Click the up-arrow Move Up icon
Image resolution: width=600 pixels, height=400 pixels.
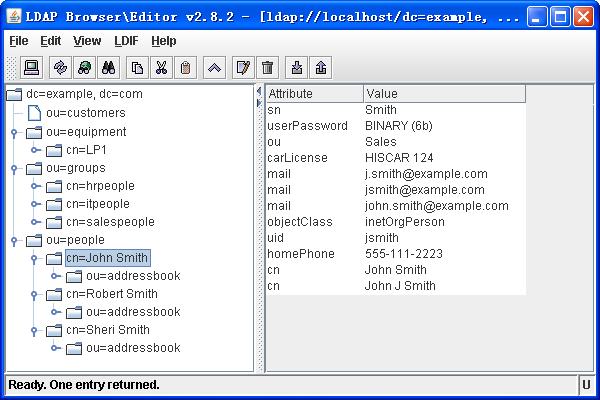click(x=213, y=68)
